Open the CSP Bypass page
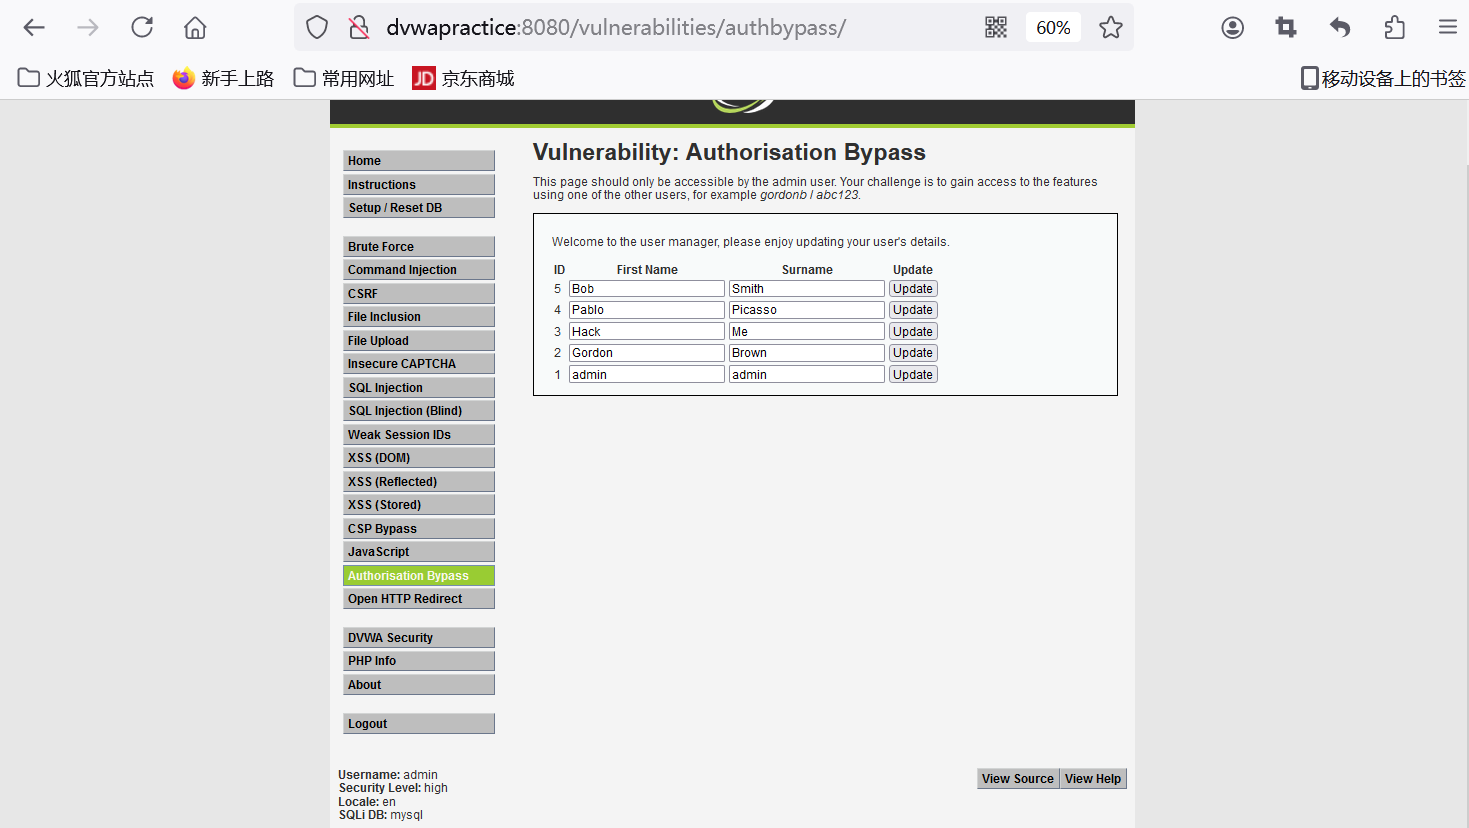Viewport: 1469px width, 828px height. point(419,529)
